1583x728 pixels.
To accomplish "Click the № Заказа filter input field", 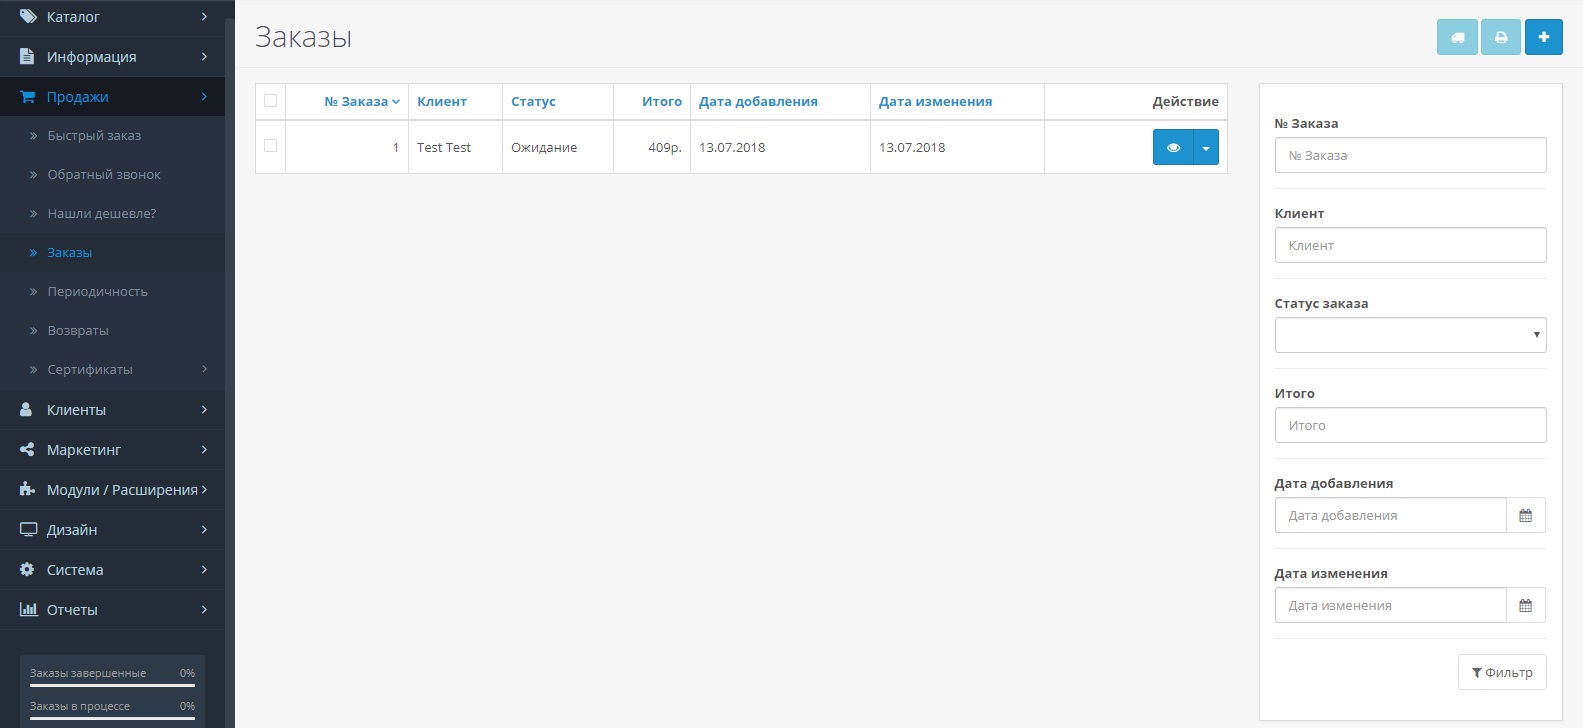I will (1409, 155).
